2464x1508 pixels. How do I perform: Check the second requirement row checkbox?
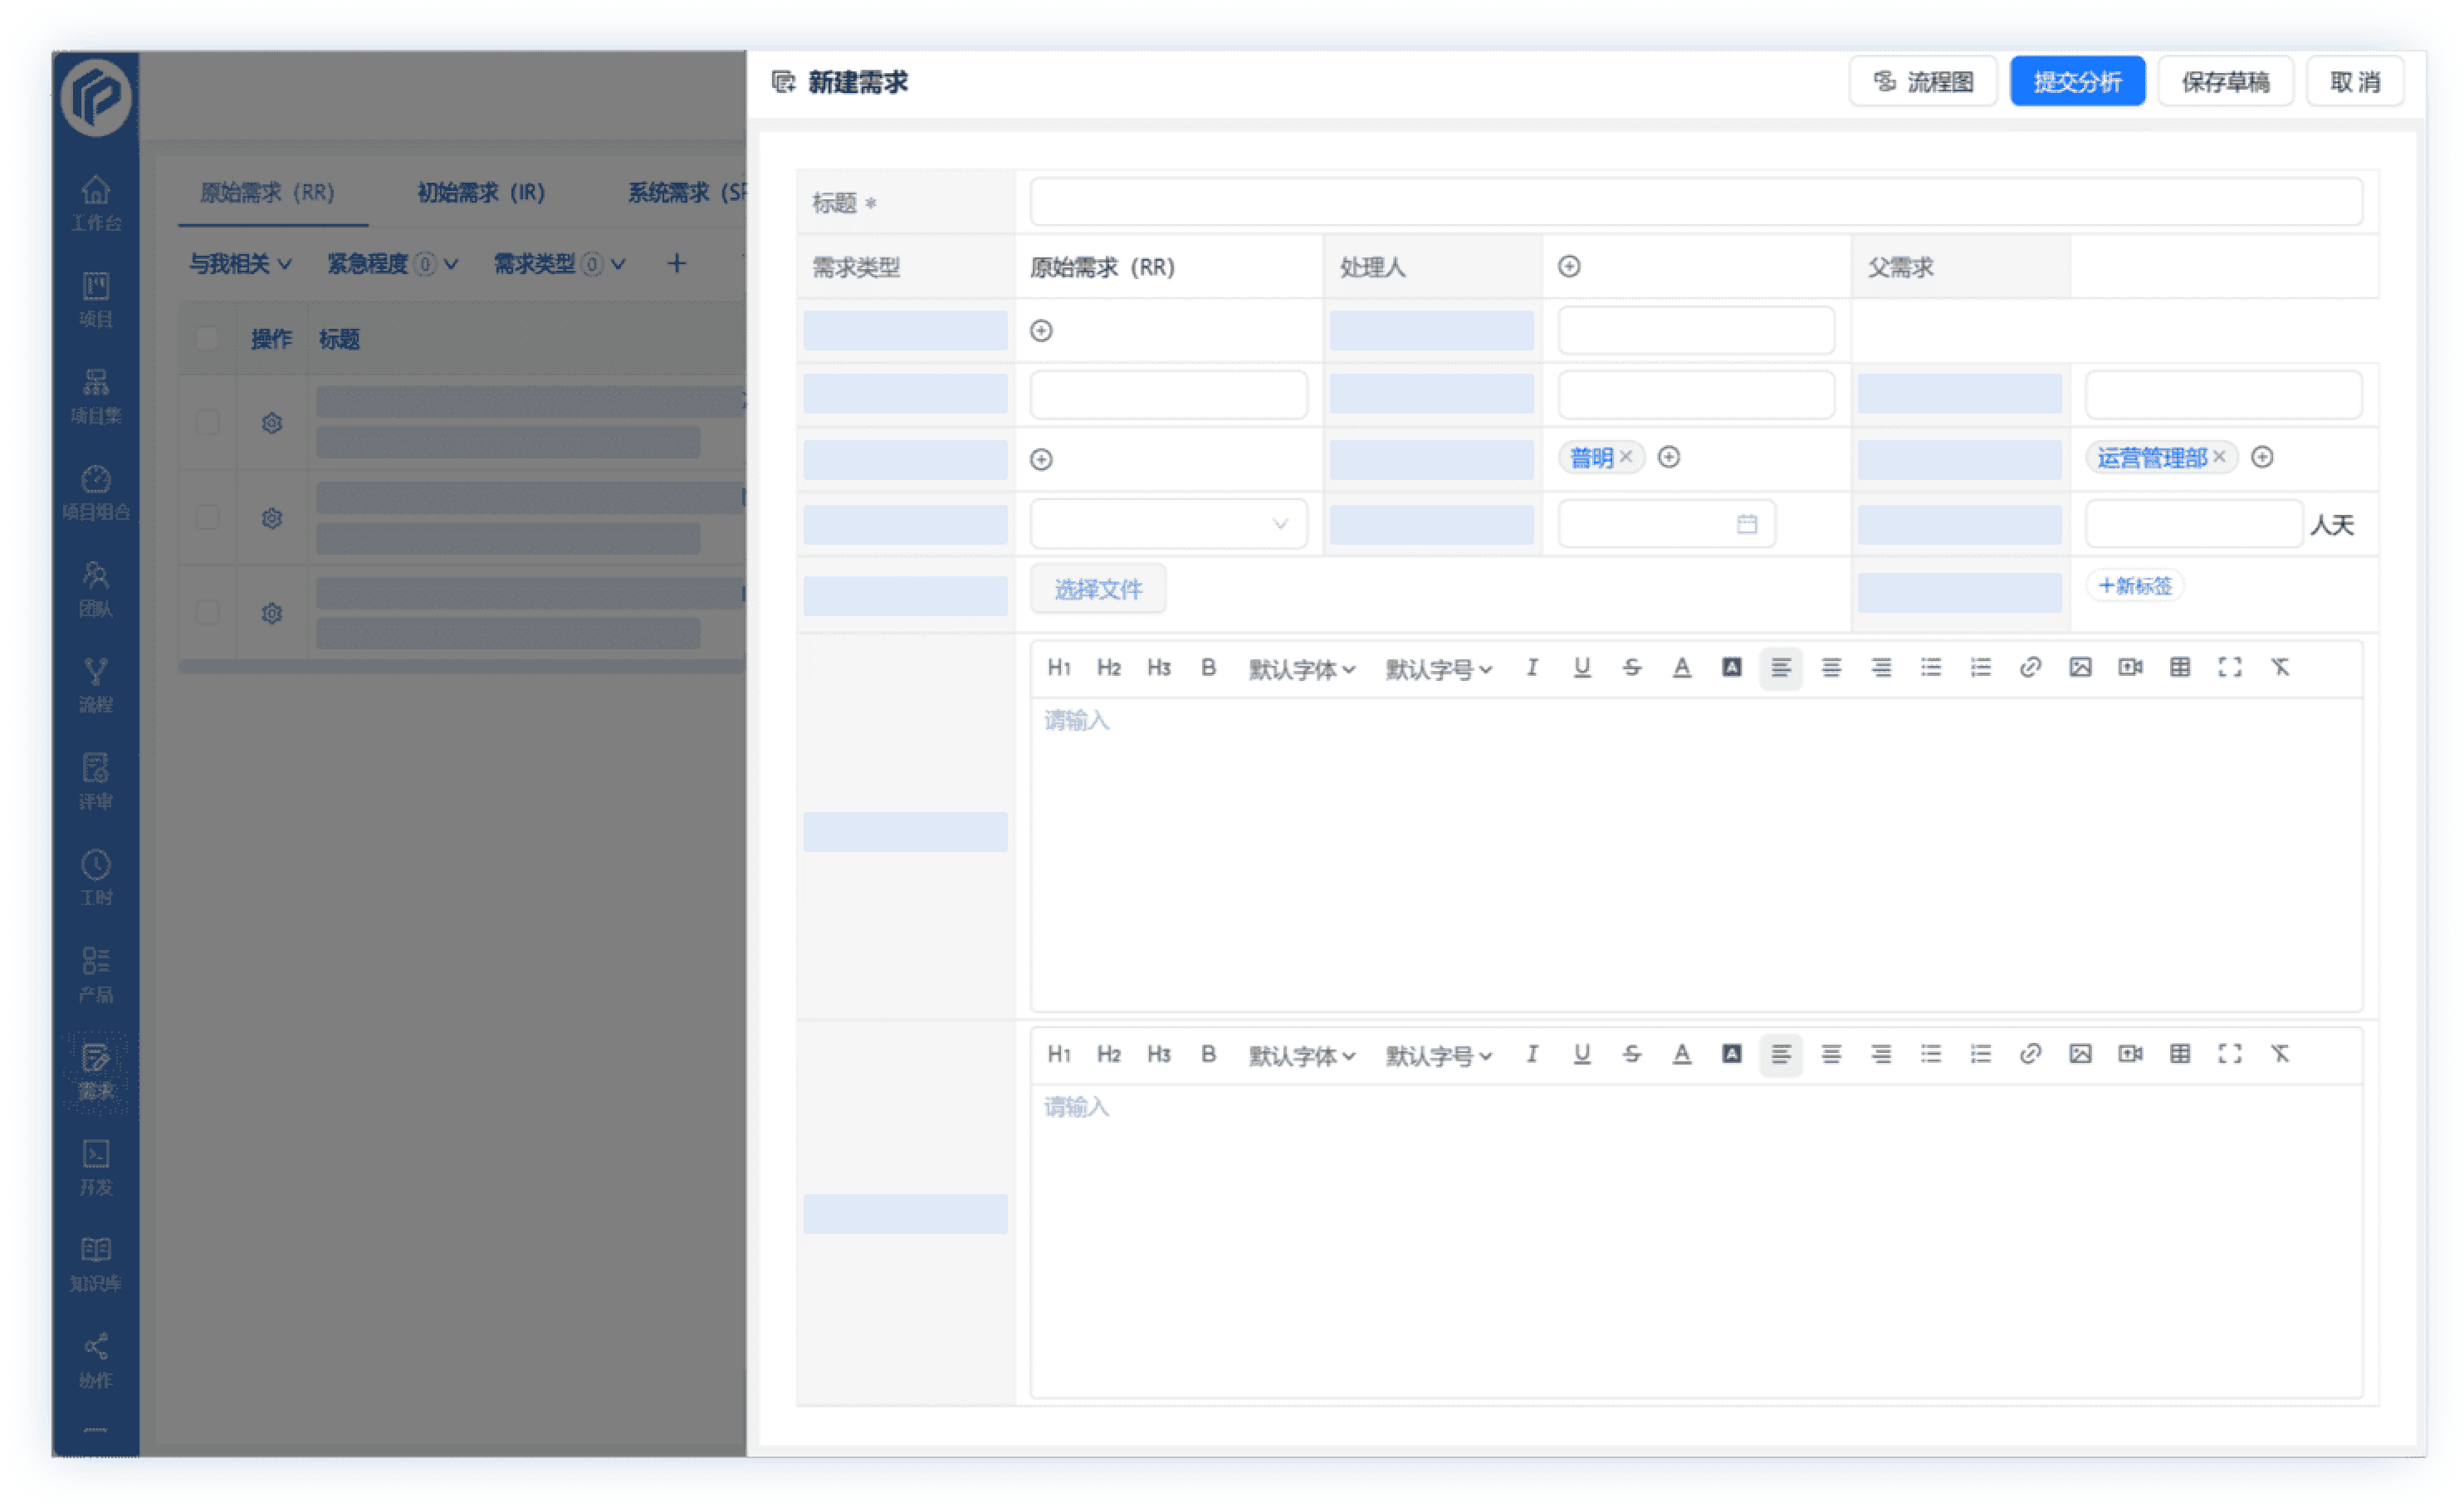(x=207, y=516)
